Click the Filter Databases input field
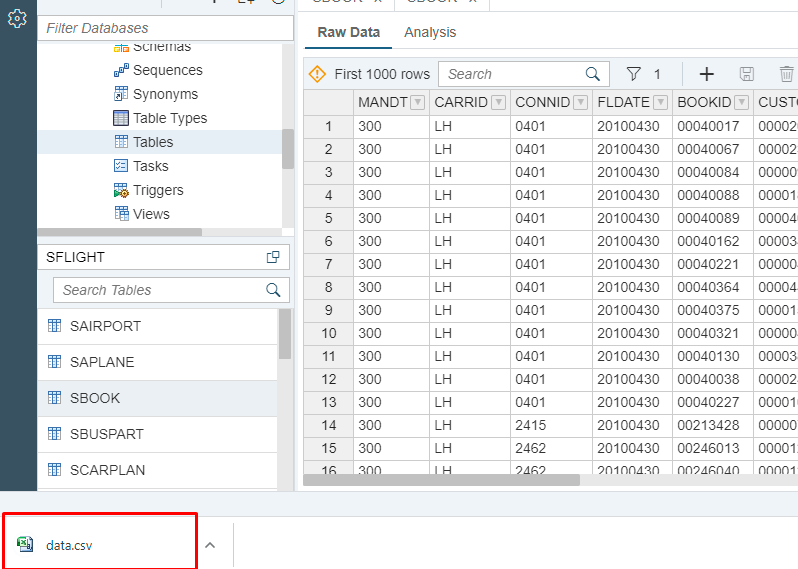Viewport: 798px width, 569px height. point(165,28)
